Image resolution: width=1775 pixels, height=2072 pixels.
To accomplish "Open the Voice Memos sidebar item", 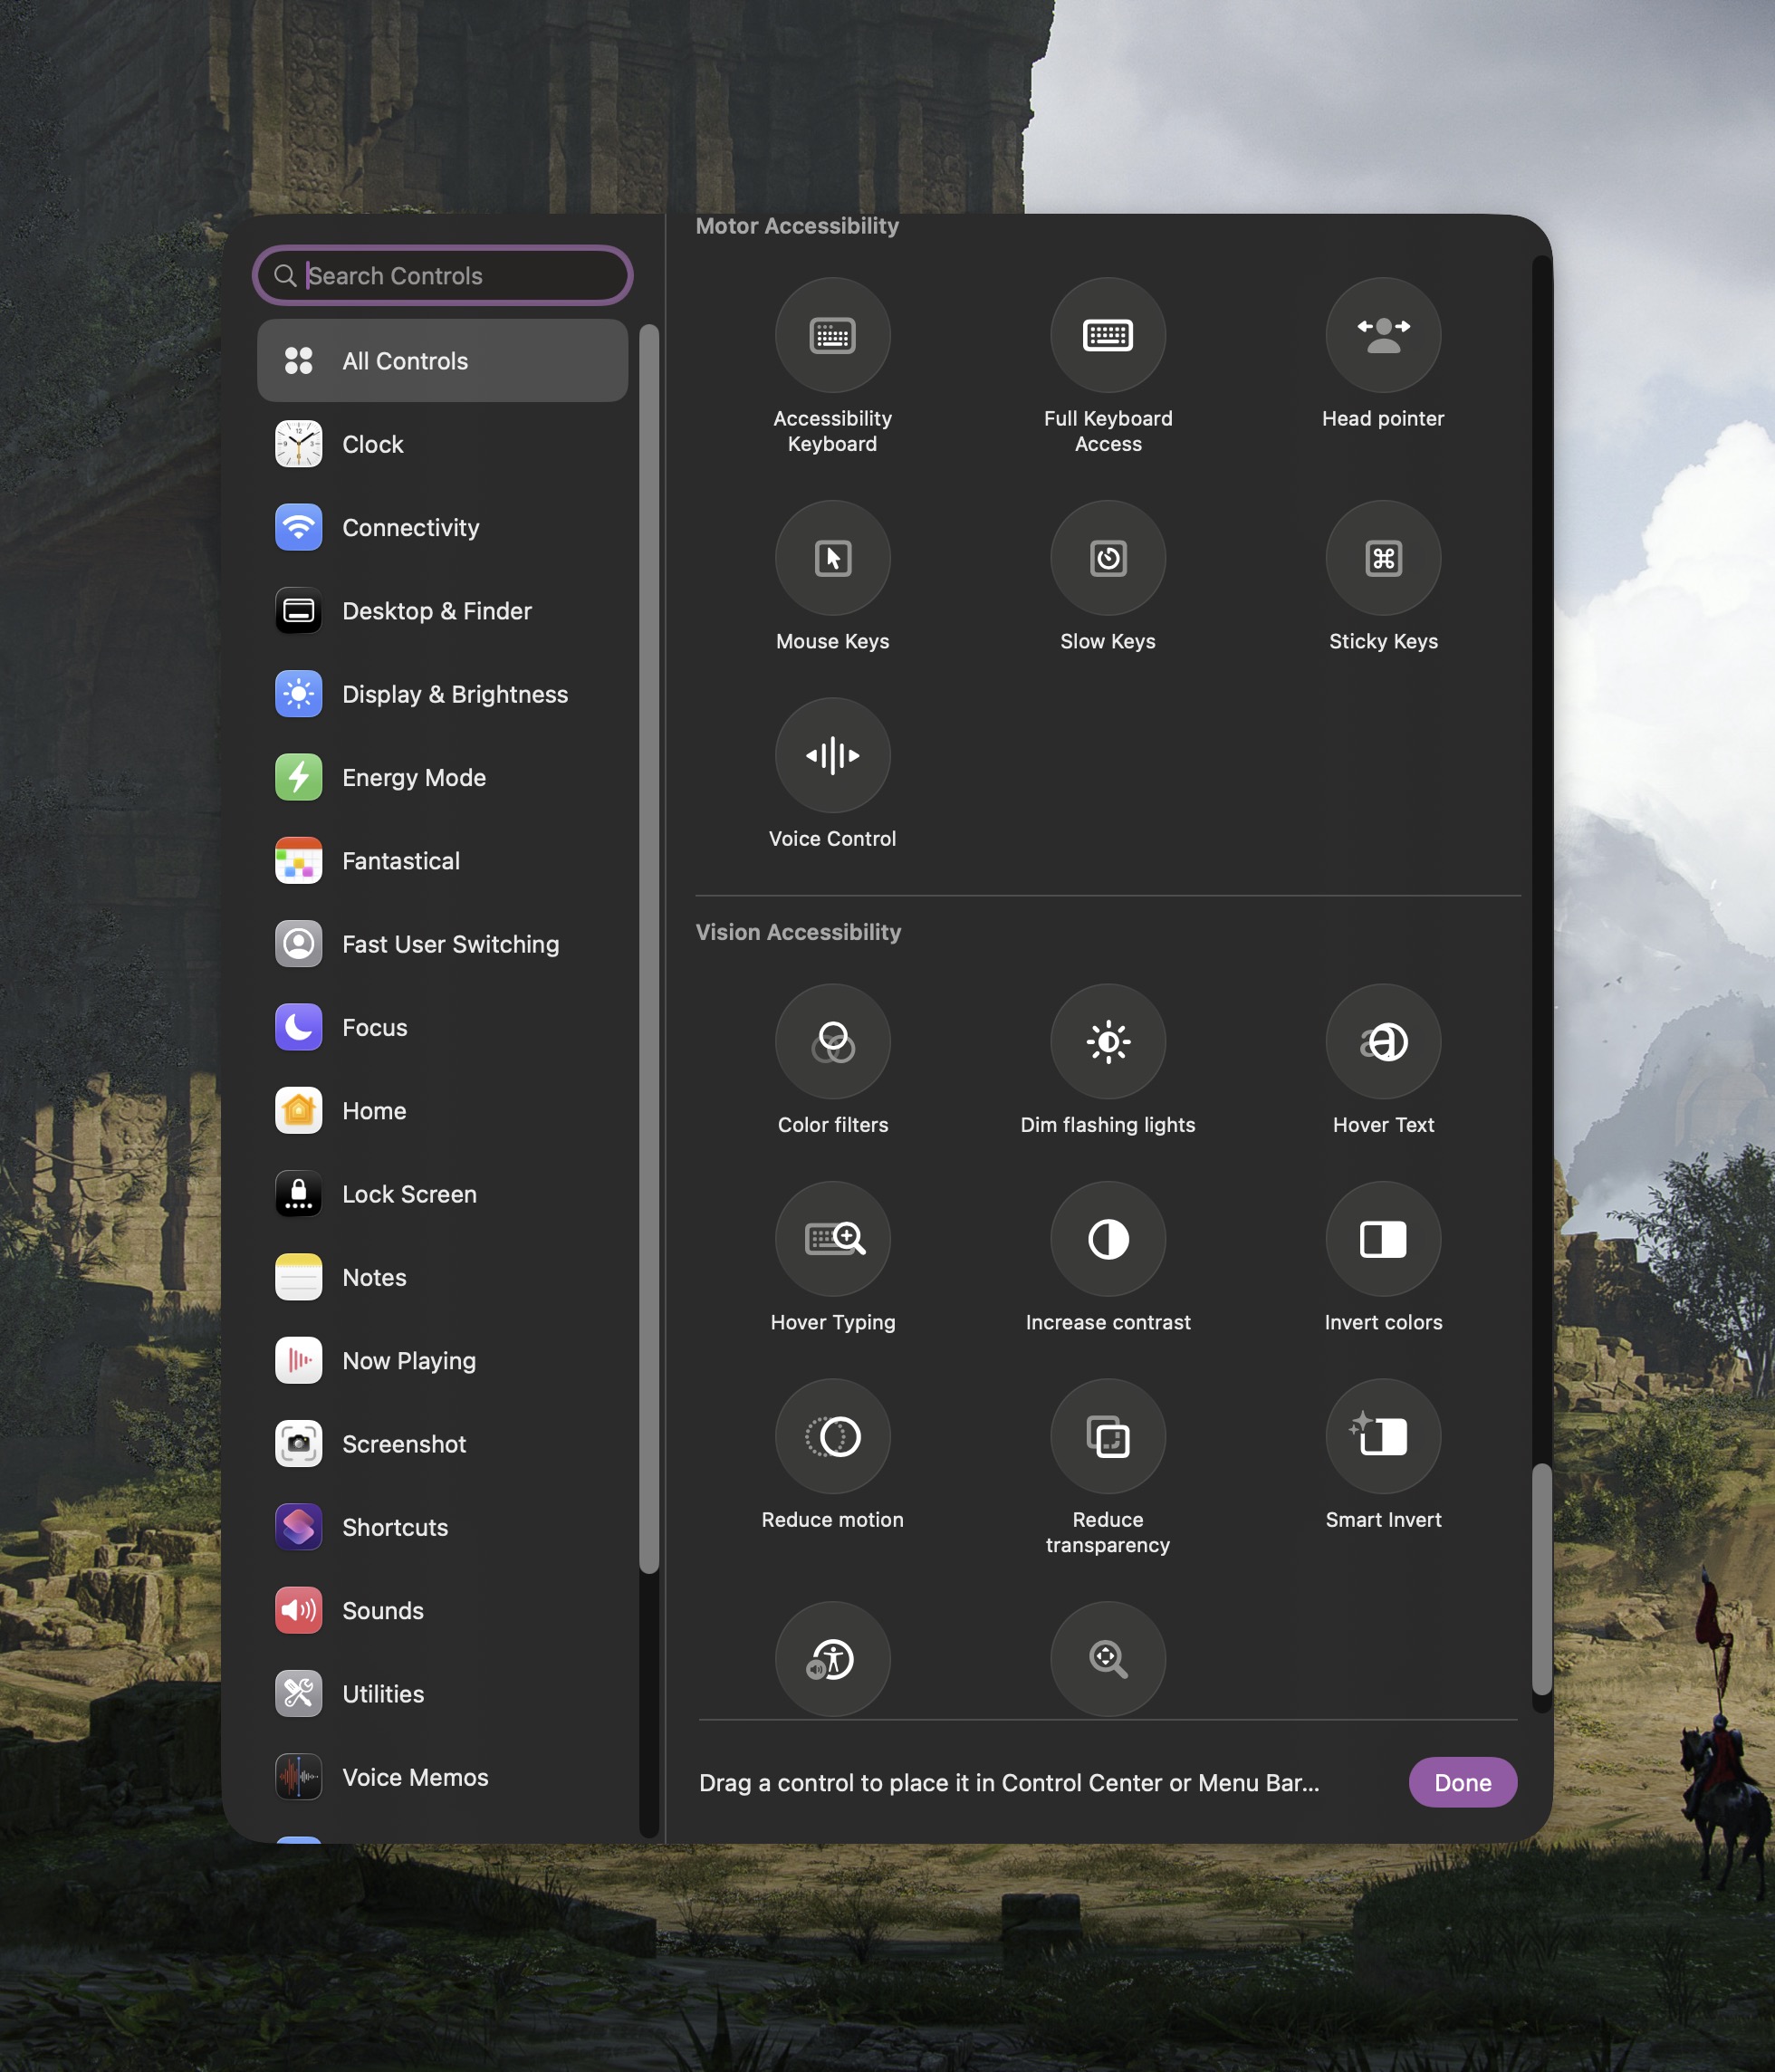I will click(x=414, y=1777).
